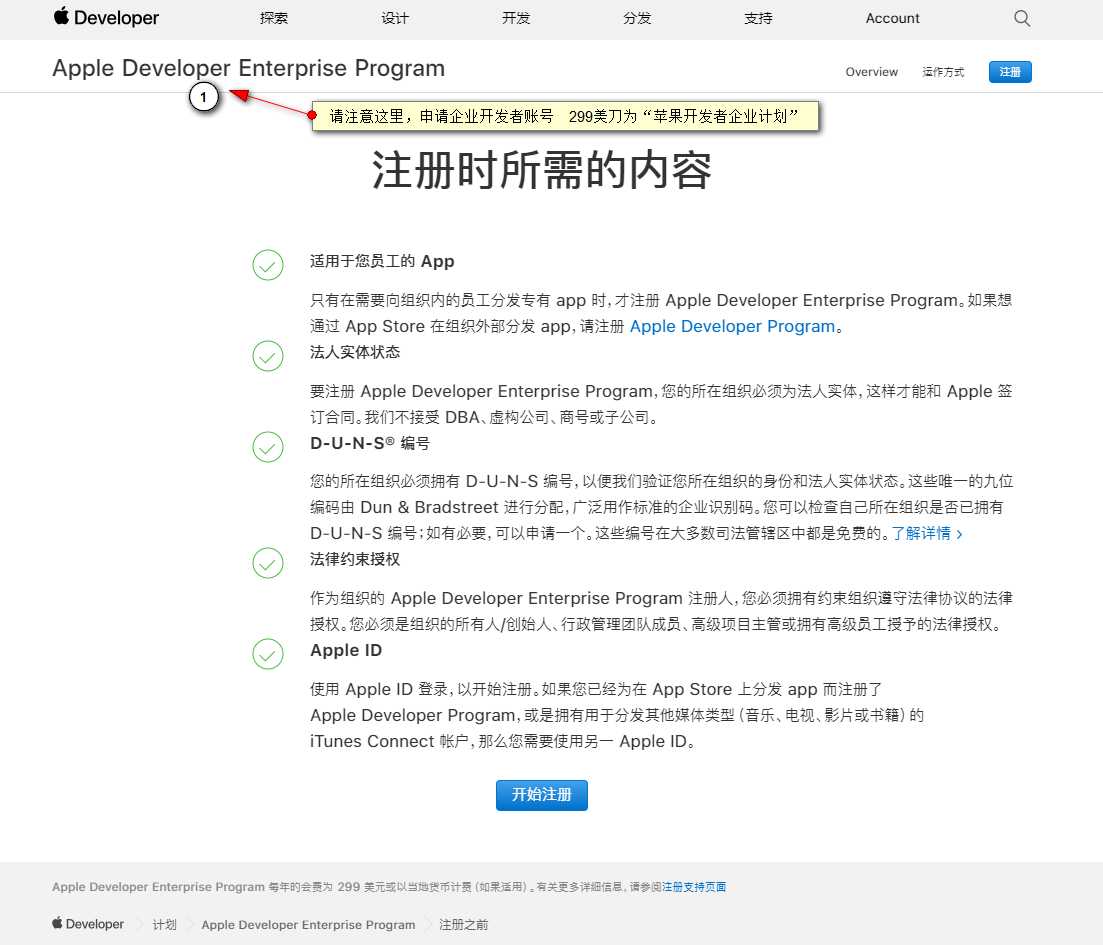Click the 注册之前 breadcrumb item

464,925
